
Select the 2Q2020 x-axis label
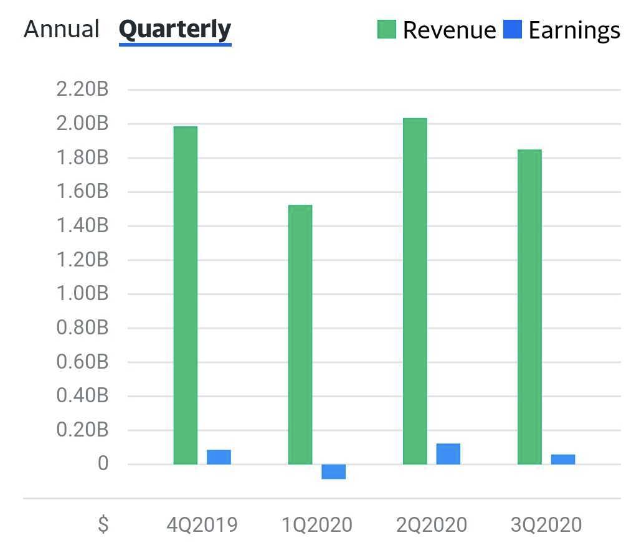tap(430, 524)
